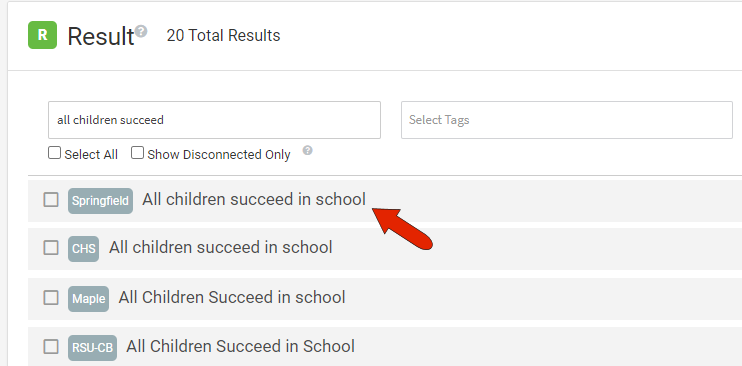Click the search field containing all children succeed
The width and height of the screenshot is (742, 366).
pyautogui.click(x=214, y=120)
